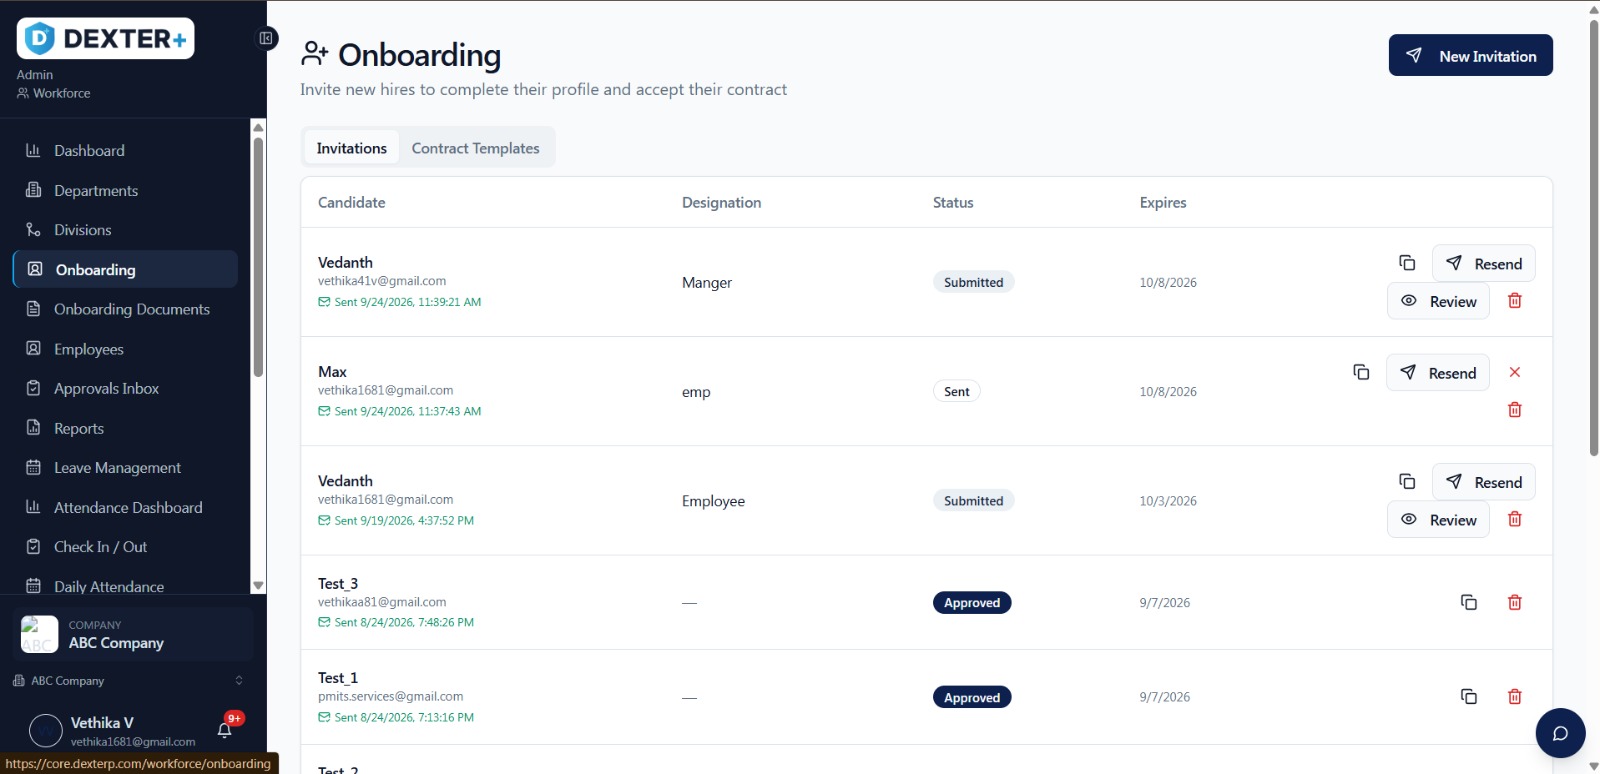Click the main page vertical scrollbar
Image resolution: width=1600 pixels, height=774 pixels.
click(x=1594, y=237)
